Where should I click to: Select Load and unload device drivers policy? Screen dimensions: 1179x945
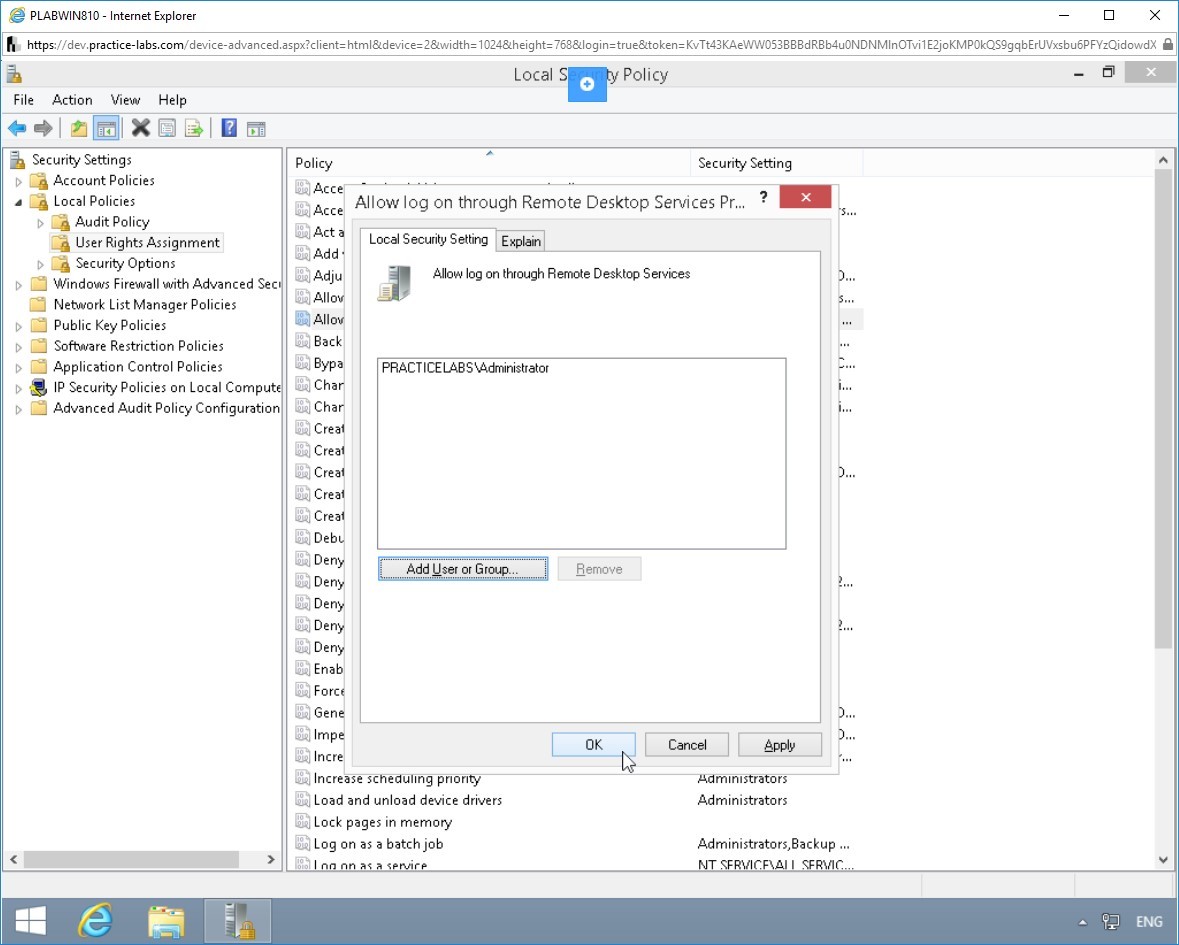[408, 800]
